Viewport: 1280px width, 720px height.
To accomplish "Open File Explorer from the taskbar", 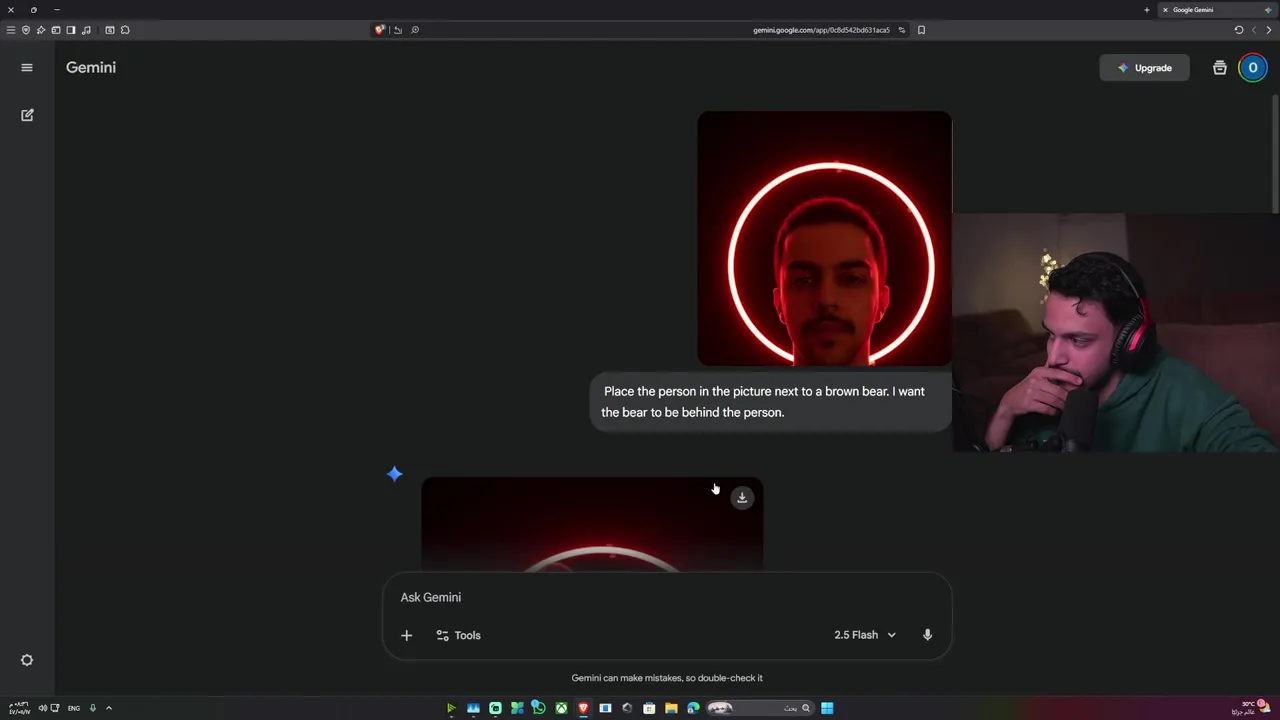I will [x=671, y=708].
